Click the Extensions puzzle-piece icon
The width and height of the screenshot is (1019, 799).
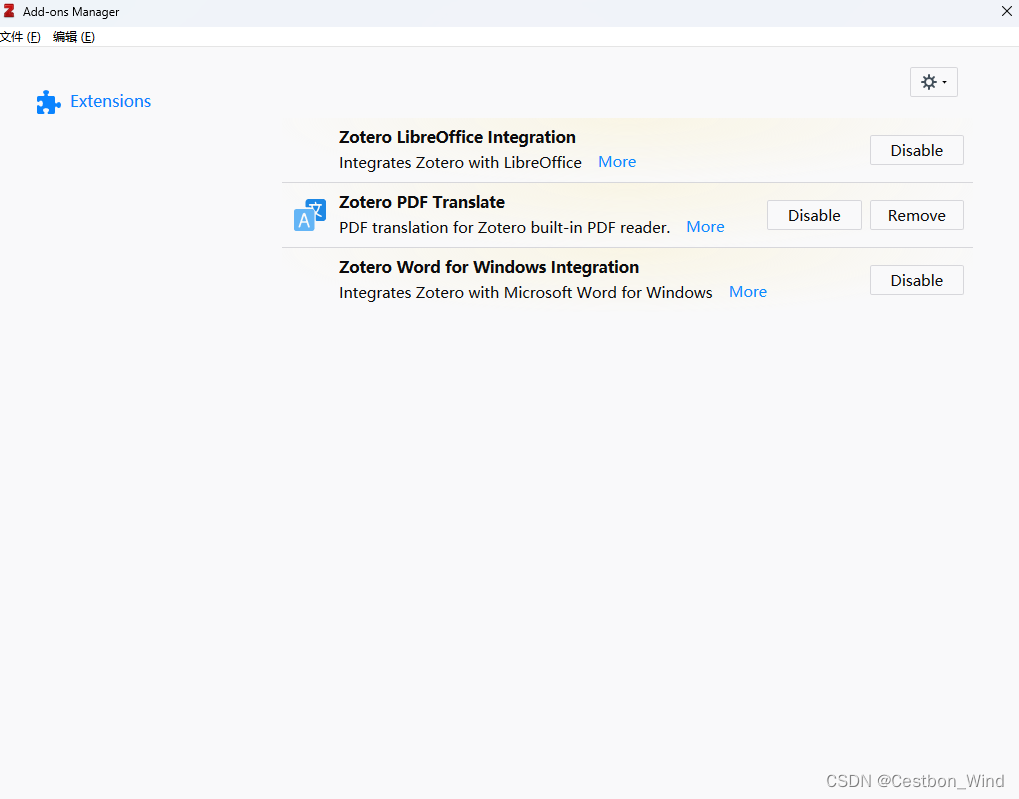coord(49,102)
